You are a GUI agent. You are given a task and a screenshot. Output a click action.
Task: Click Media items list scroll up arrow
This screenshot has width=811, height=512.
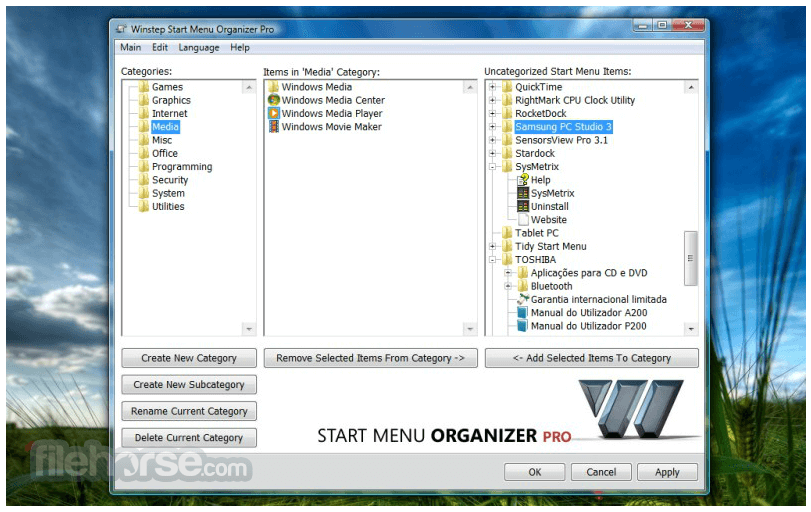(x=470, y=87)
